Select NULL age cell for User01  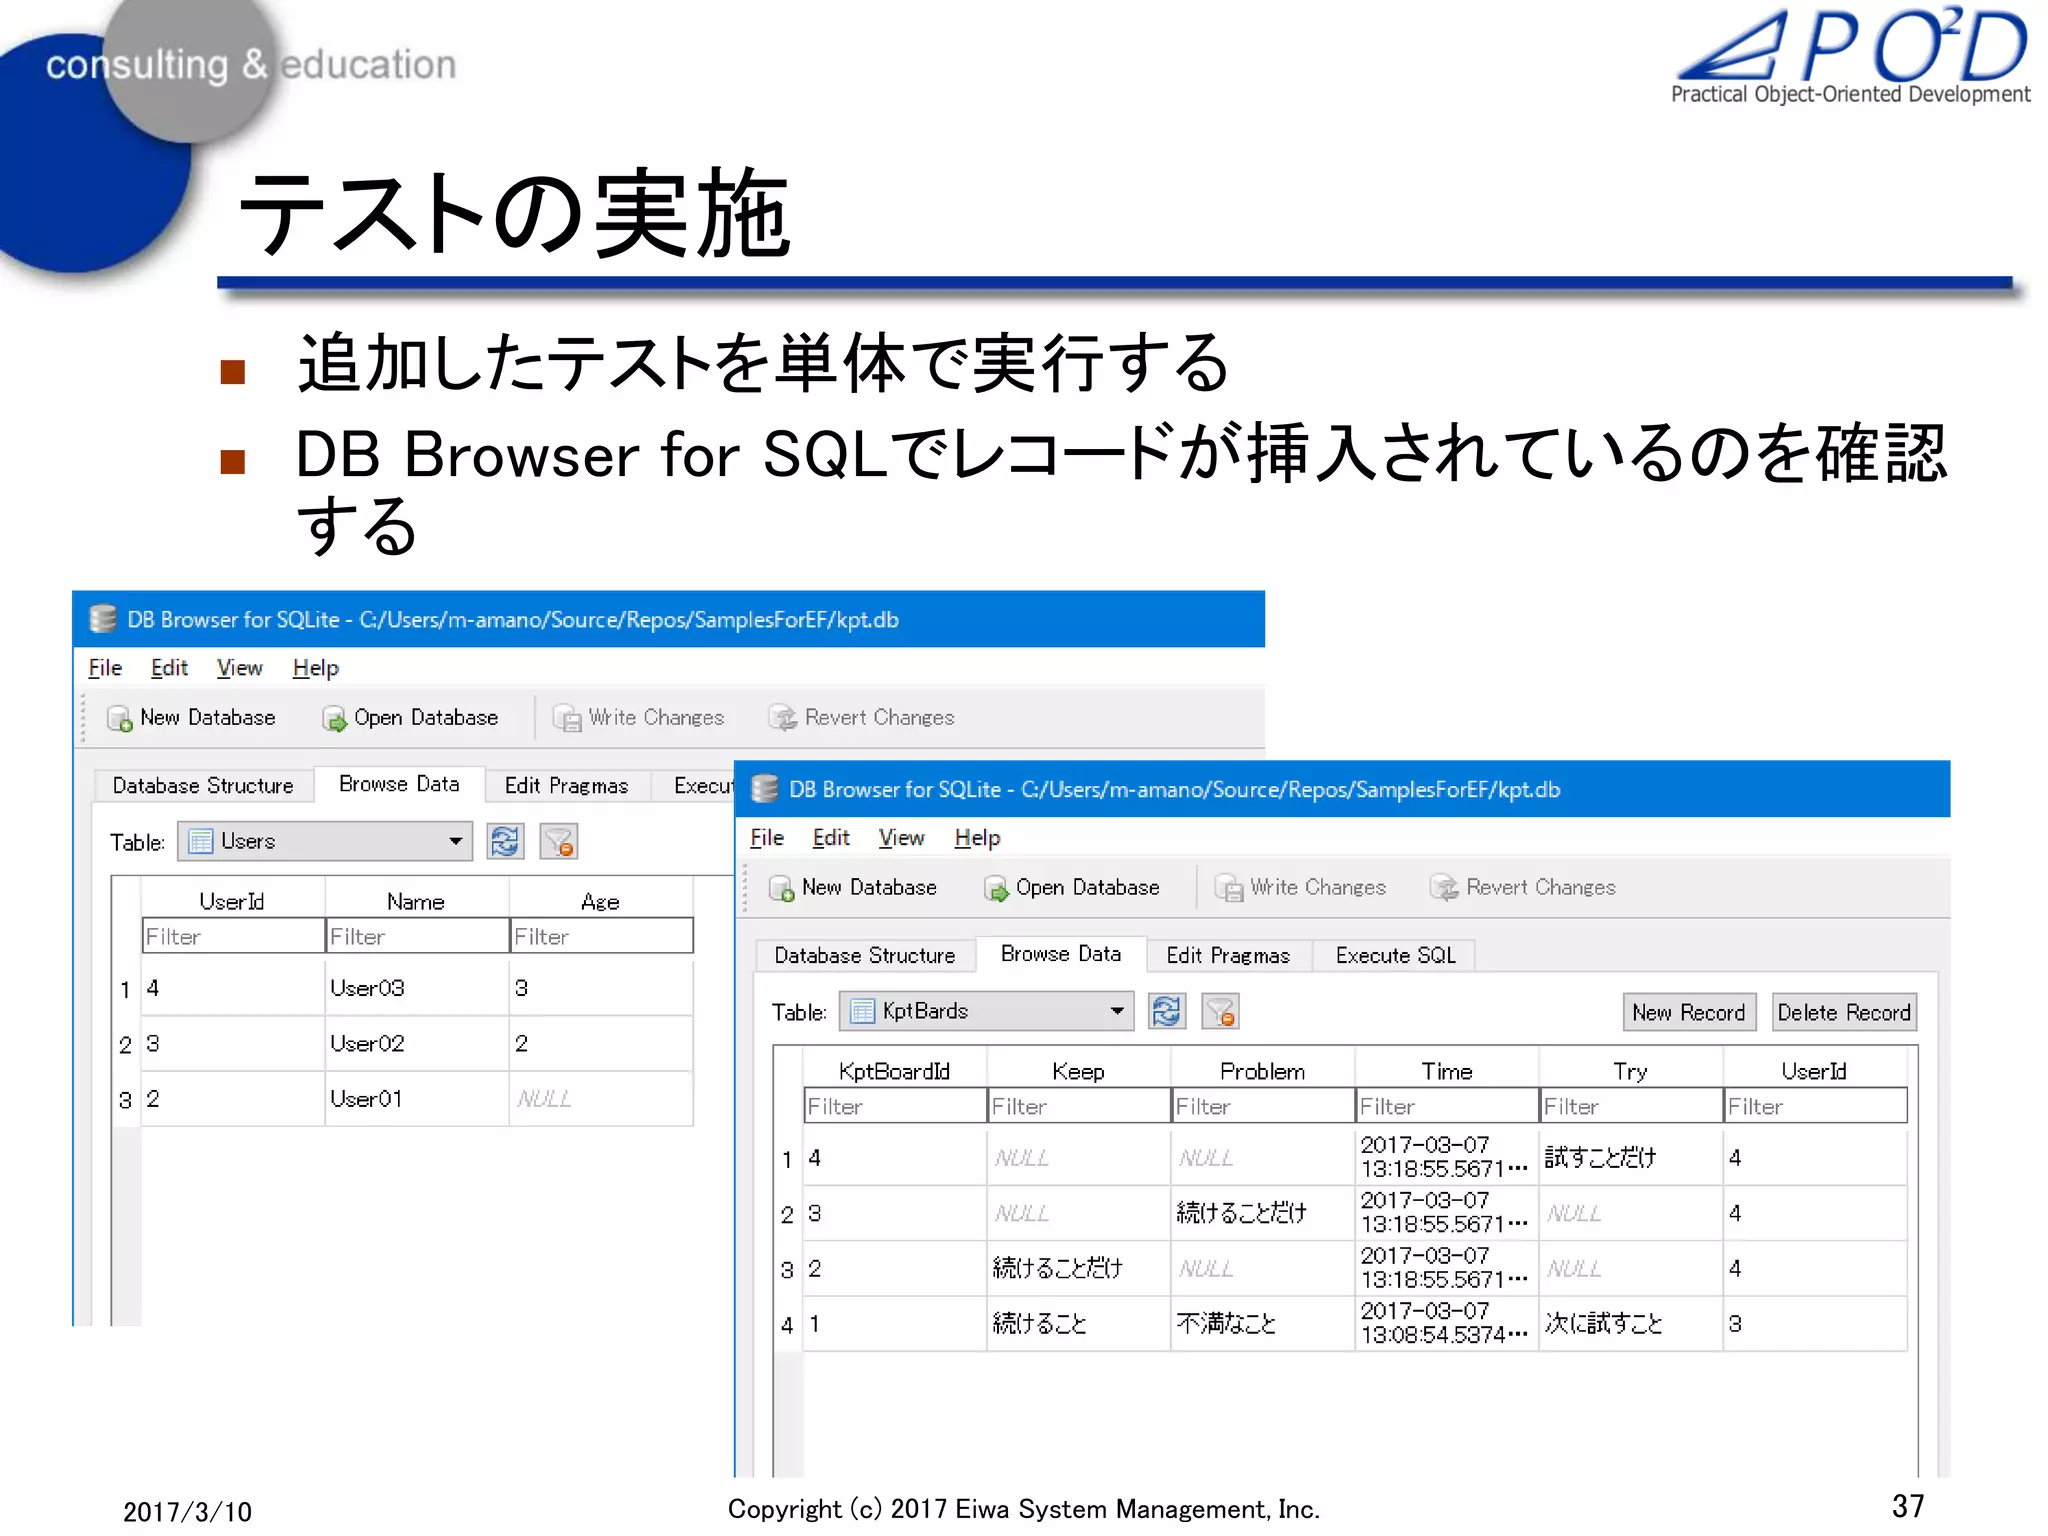[601, 1099]
